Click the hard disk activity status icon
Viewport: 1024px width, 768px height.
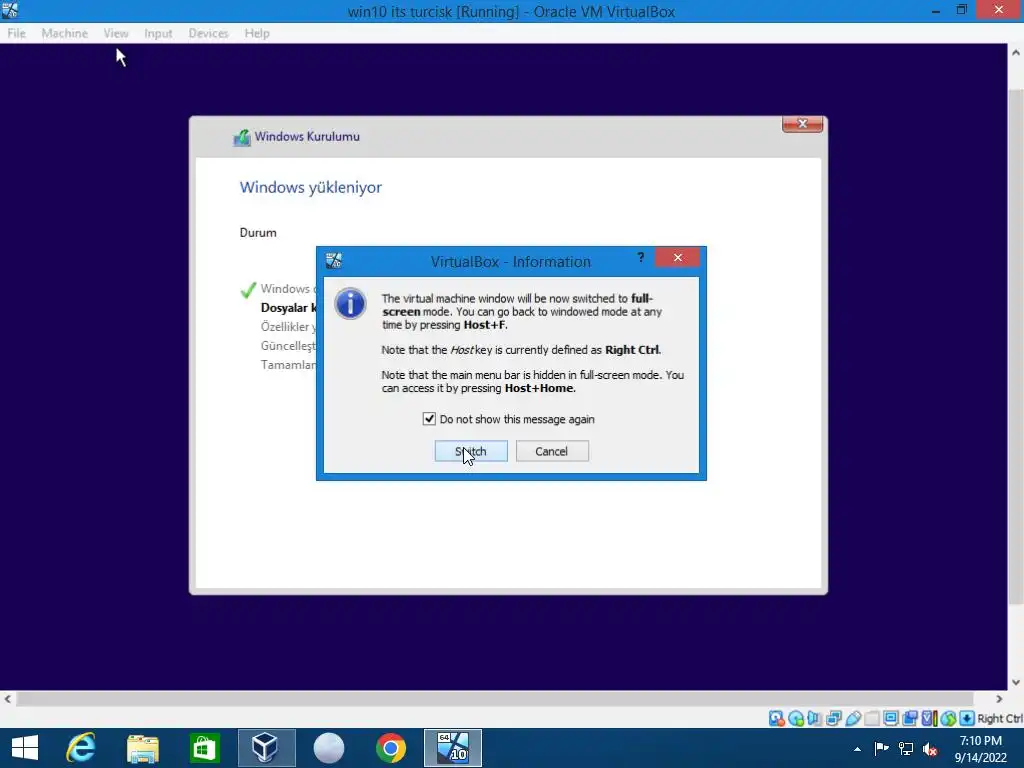[x=776, y=718]
